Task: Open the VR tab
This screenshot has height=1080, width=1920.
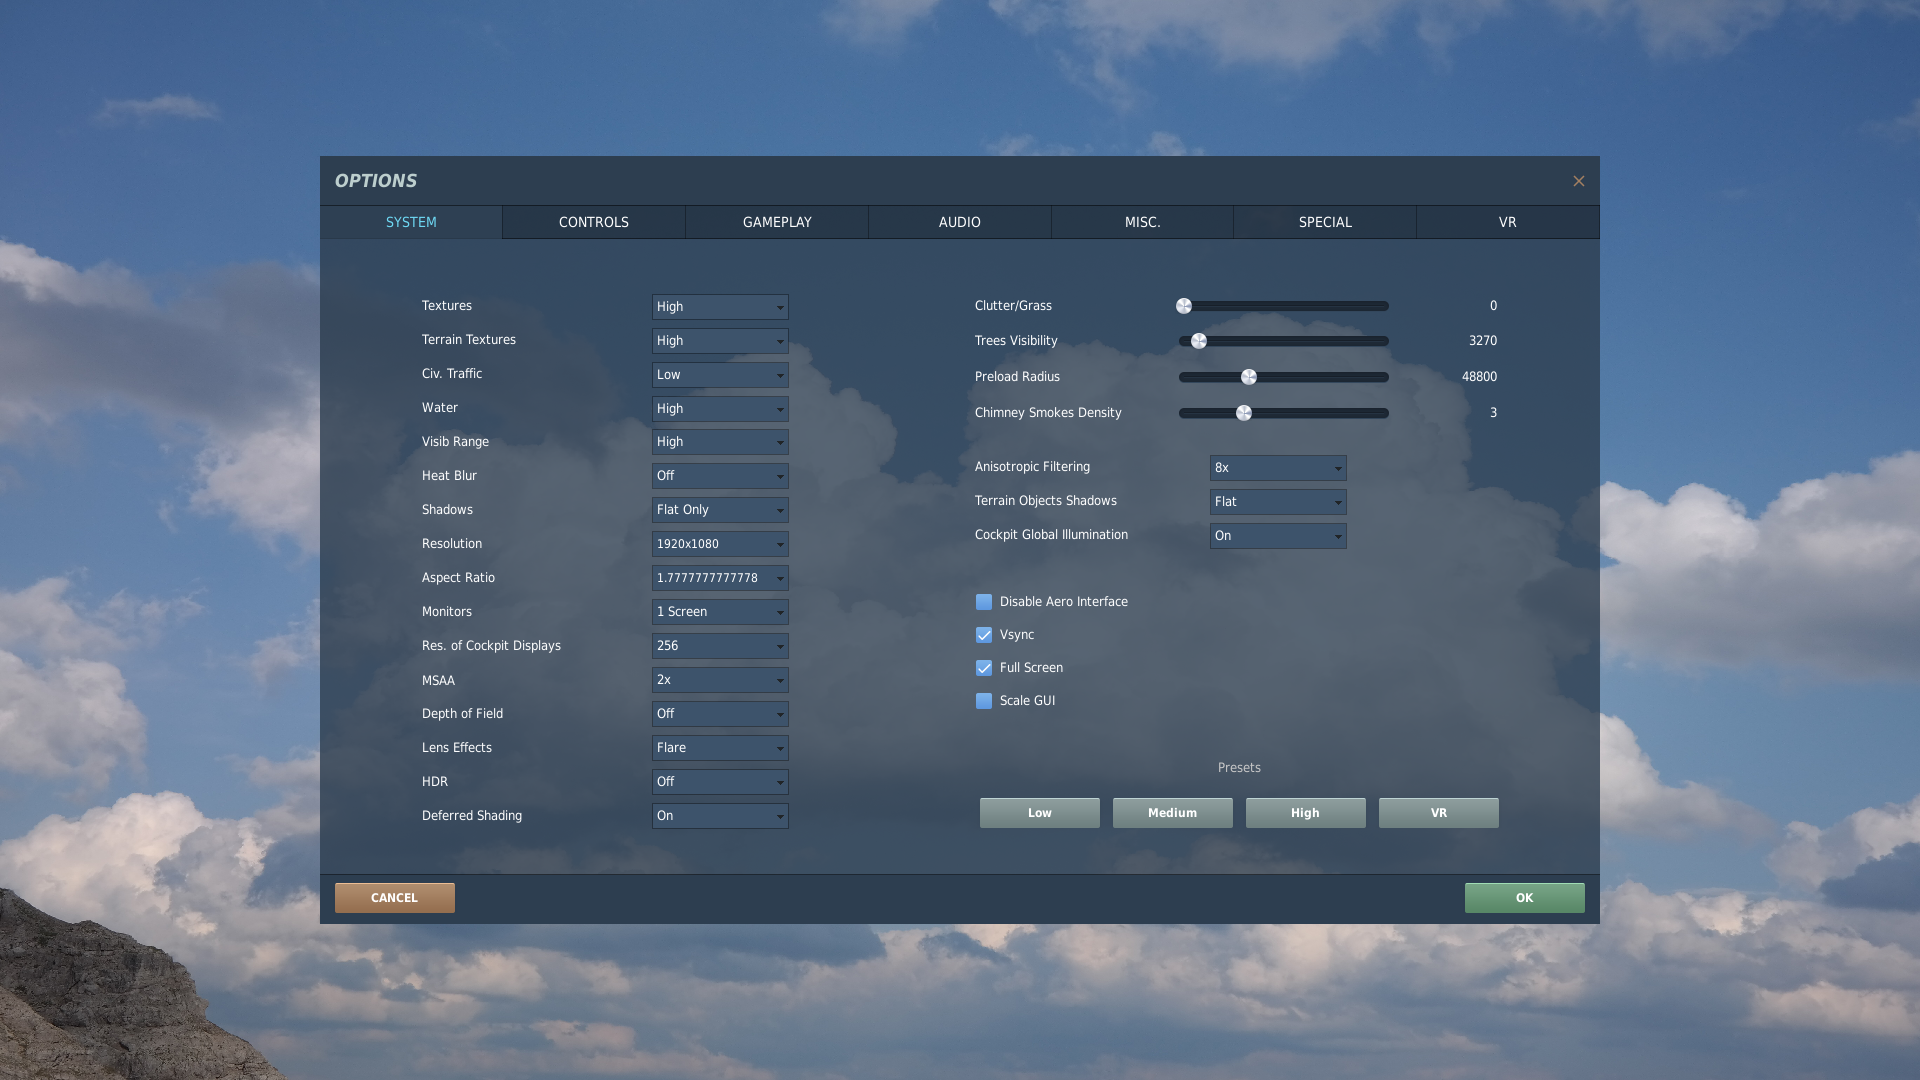Action: pos(1507,222)
